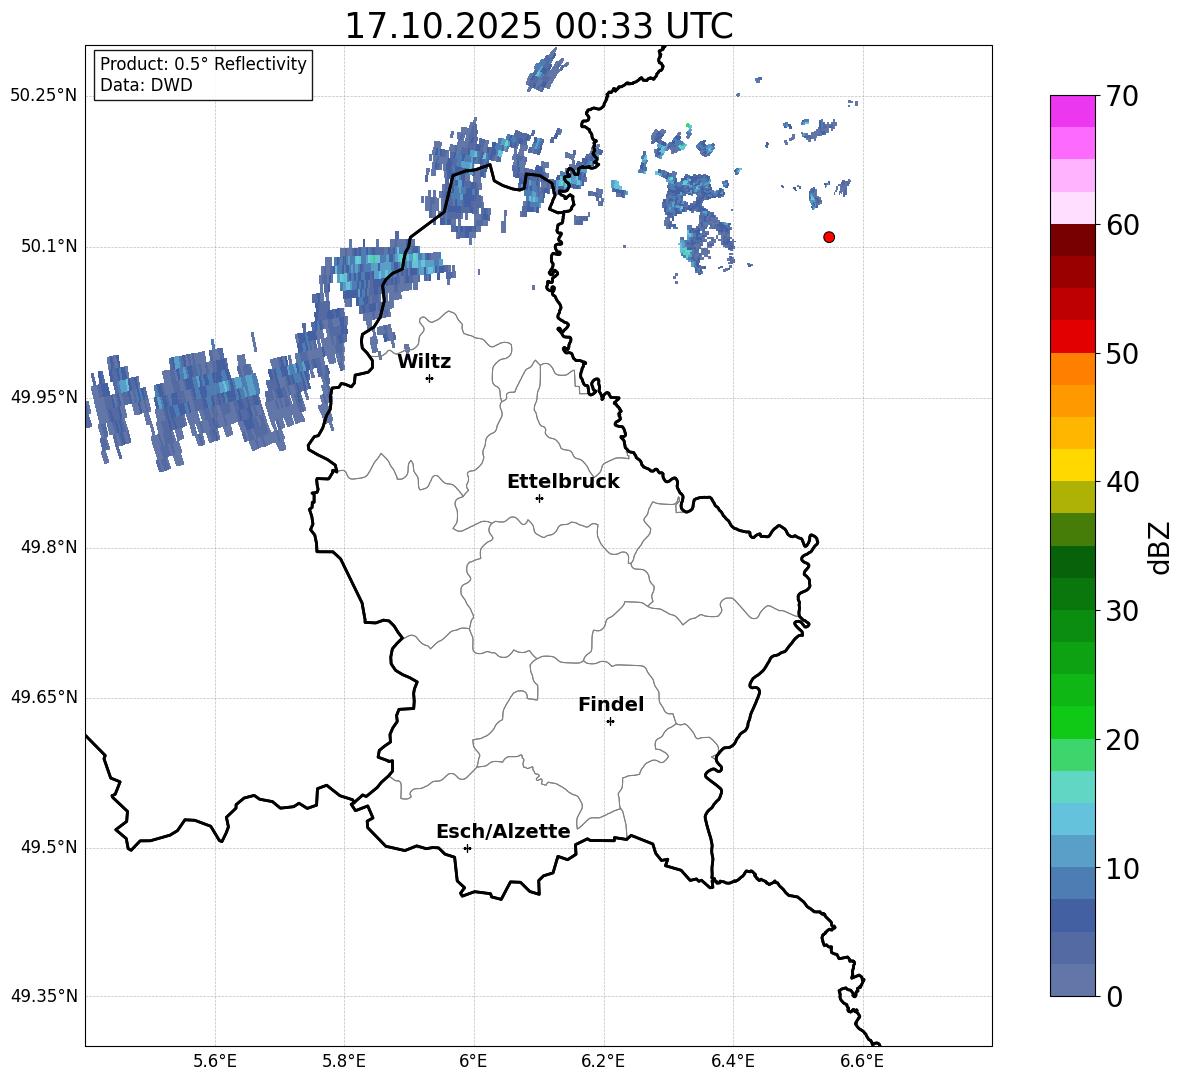Pick the bright green swatch at 20

pyautogui.click(x=1073, y=723)
